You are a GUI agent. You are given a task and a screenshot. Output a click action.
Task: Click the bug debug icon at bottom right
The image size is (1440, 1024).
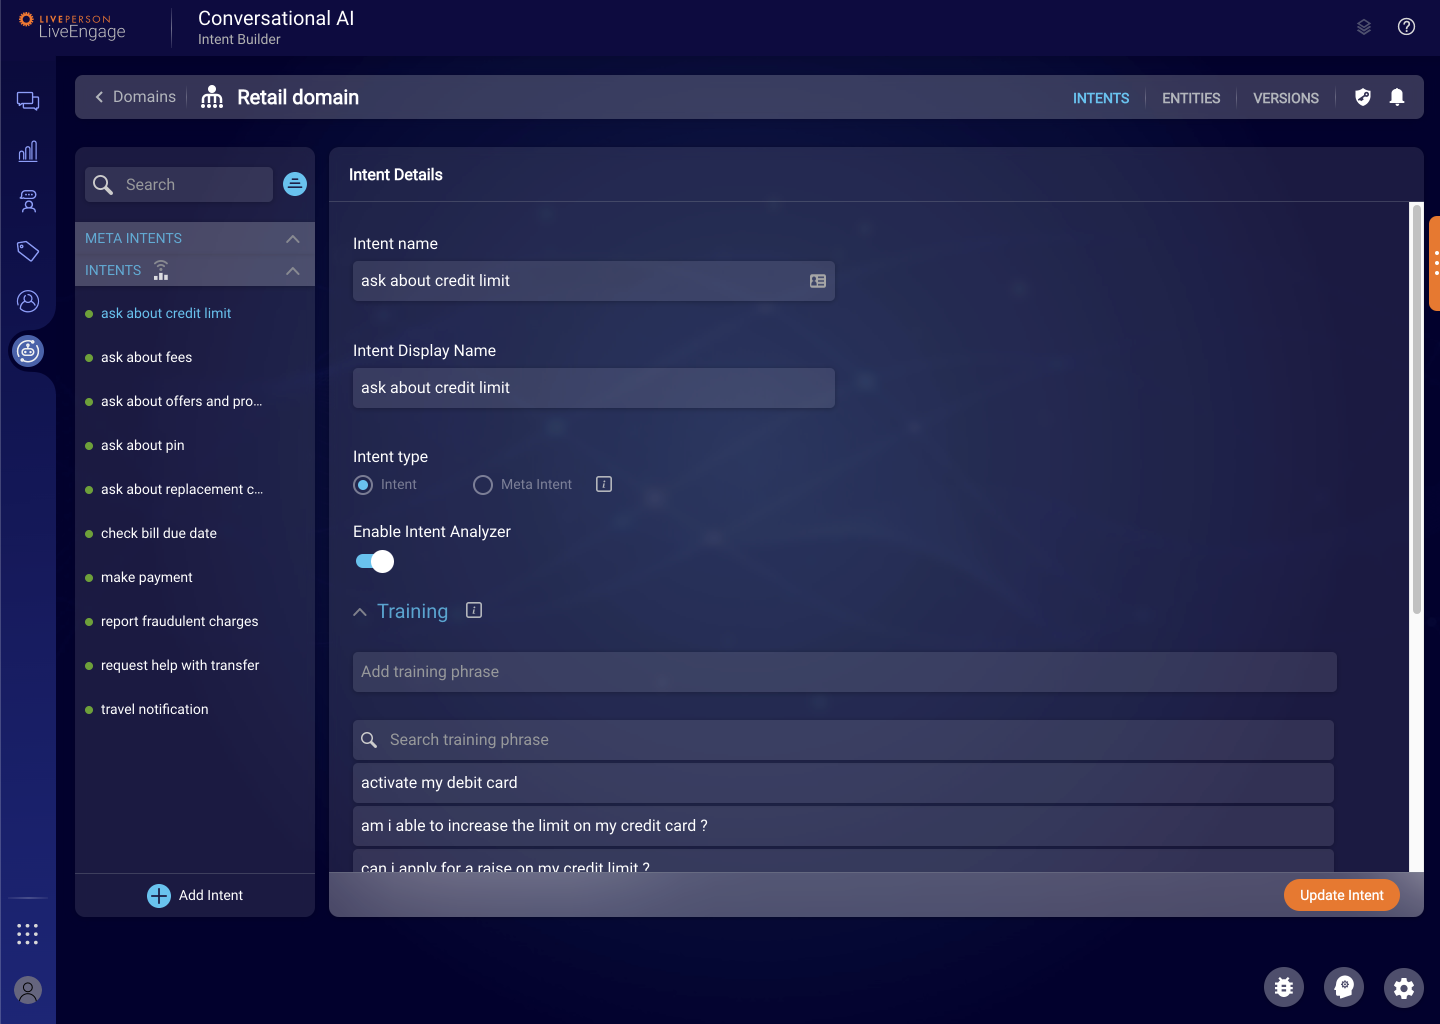click(x=1284, y=987)
